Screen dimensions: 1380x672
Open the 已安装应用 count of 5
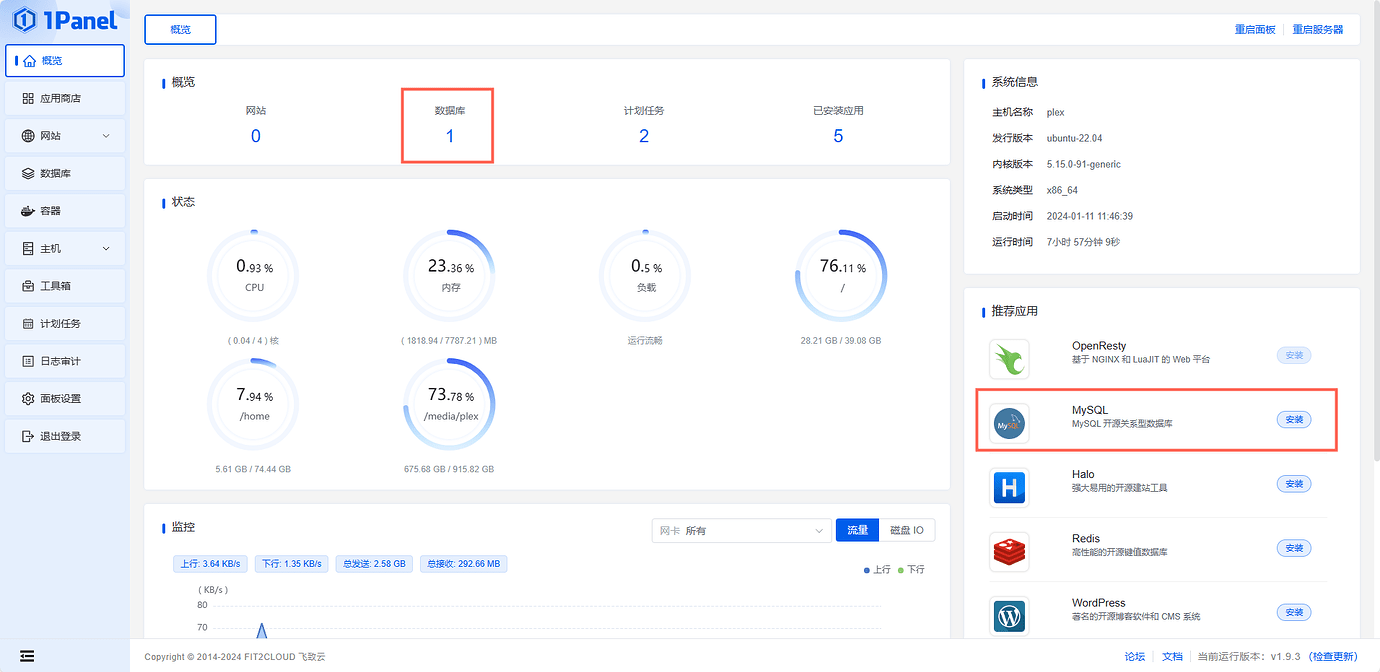point(838,136)
